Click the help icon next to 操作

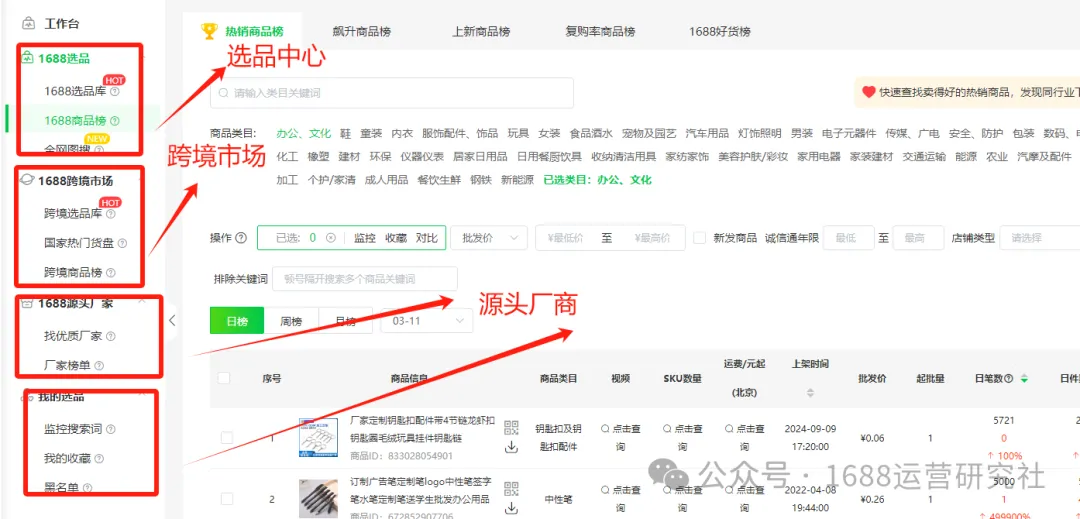(240, 238)
